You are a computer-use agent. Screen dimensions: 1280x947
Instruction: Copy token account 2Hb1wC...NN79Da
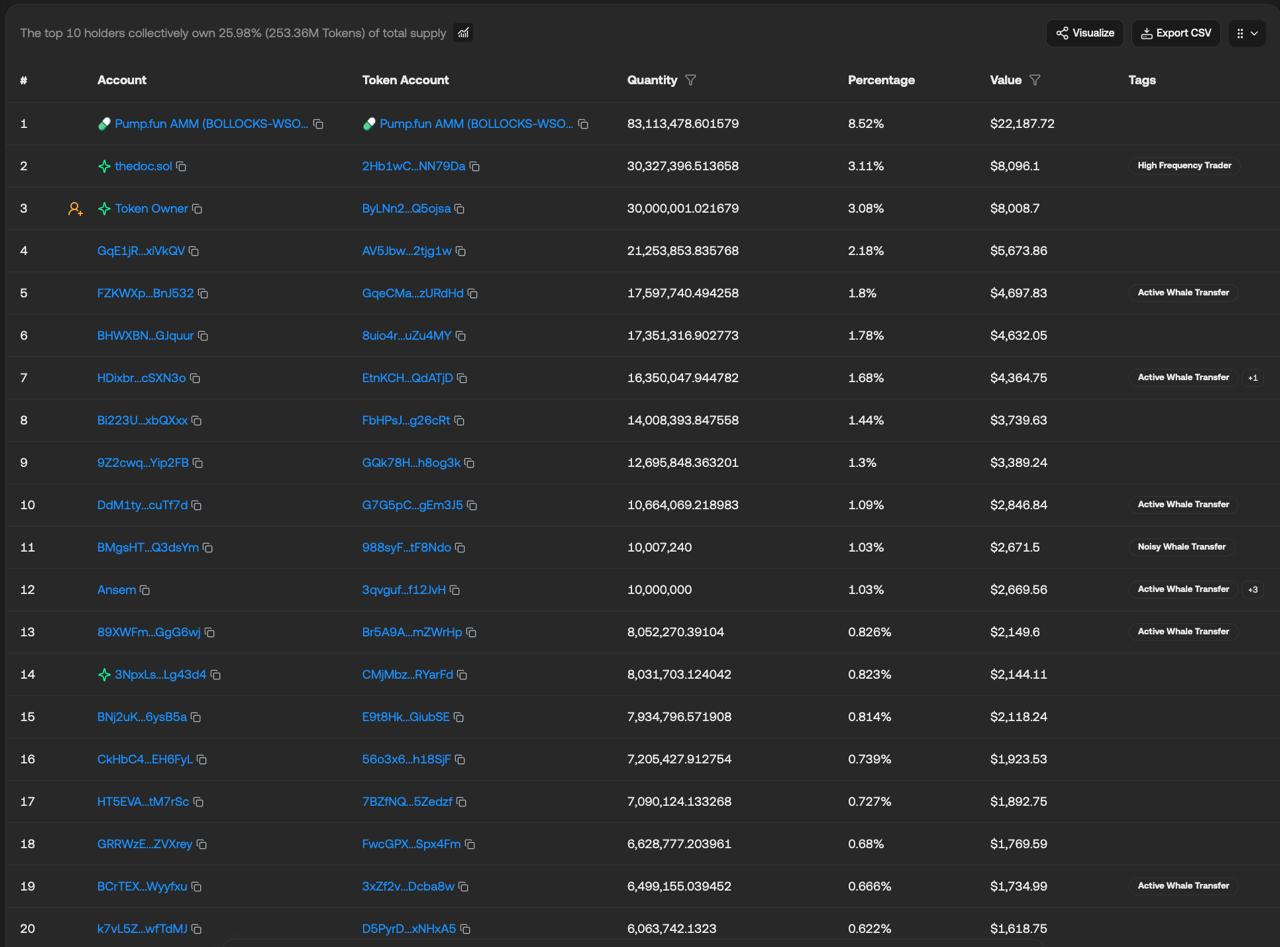[x=475, y=166]
